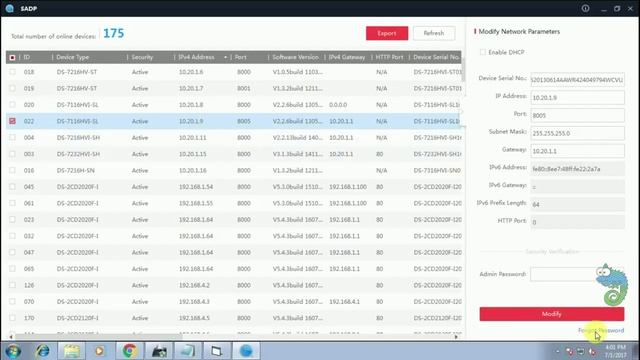This screenshot has width=640, height=360.
Task: Check the box for device ID 018
Action: 12,72
